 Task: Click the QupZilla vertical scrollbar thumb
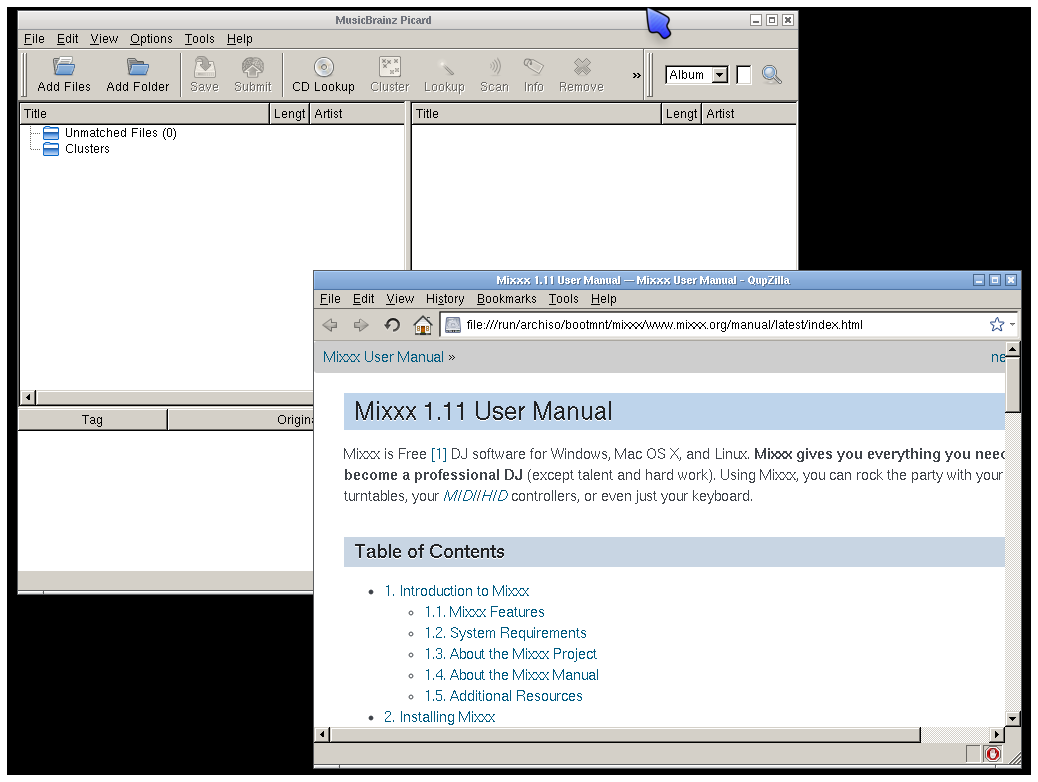(1012, 384)
